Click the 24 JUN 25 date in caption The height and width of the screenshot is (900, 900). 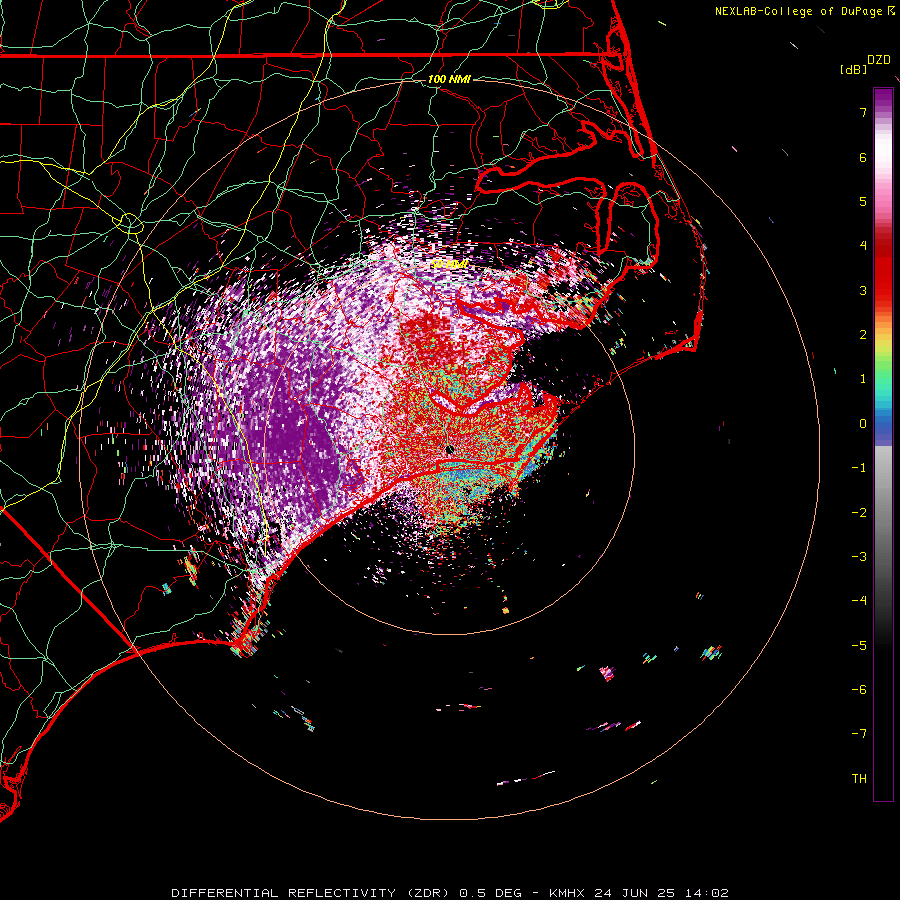635,893
